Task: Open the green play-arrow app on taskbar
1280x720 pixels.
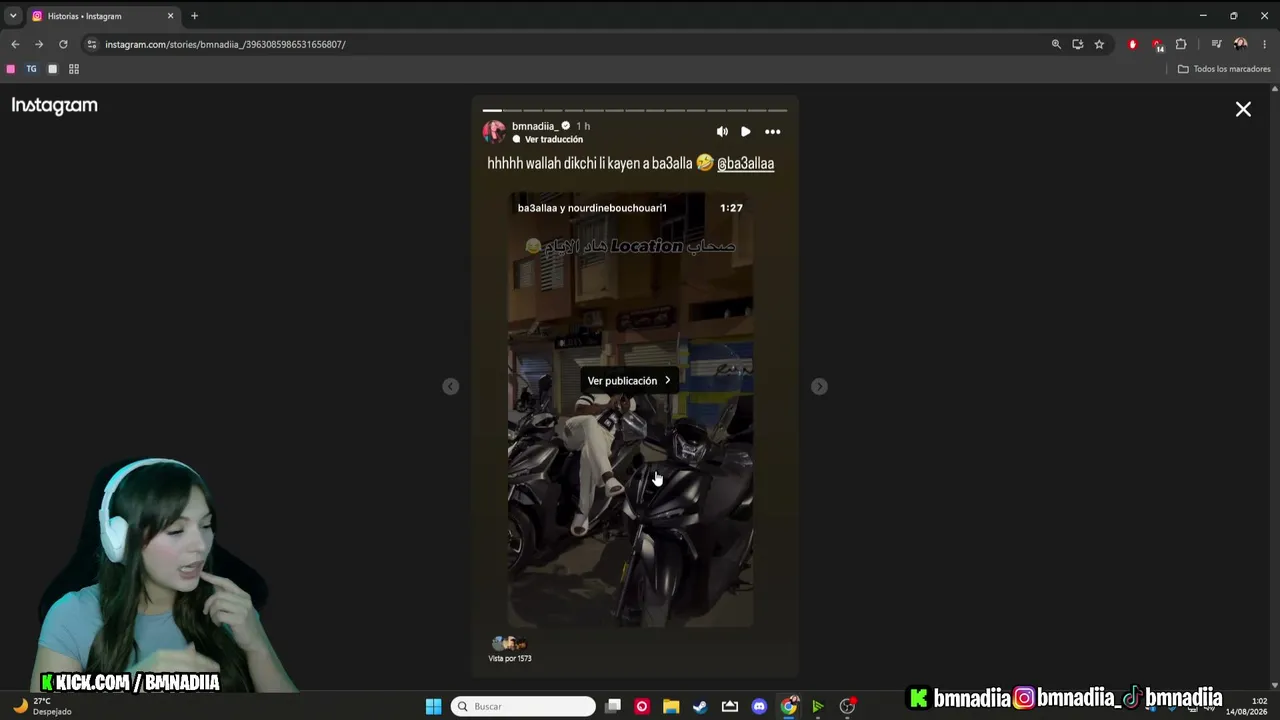Action: pos(818,707)
